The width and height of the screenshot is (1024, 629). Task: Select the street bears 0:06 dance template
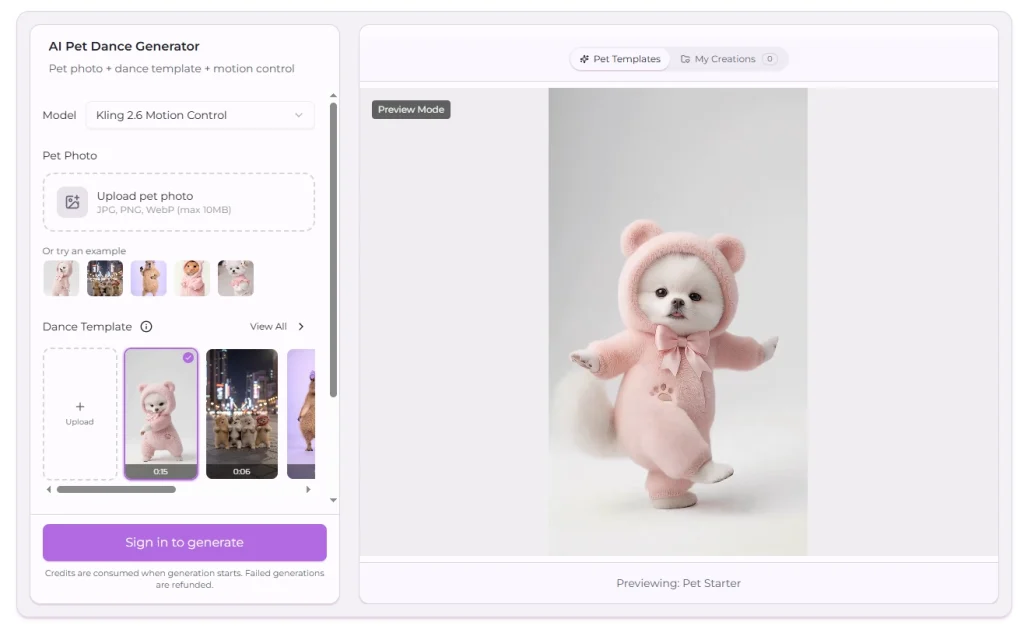(242, 413)
